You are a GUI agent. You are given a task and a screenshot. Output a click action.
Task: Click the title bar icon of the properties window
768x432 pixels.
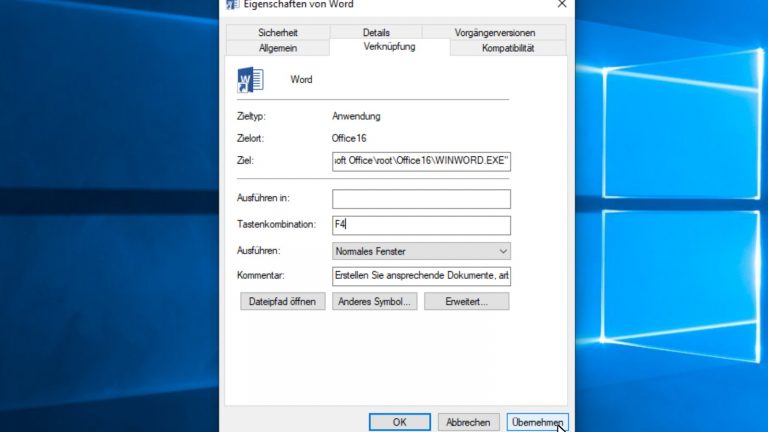tap(232, 5)
